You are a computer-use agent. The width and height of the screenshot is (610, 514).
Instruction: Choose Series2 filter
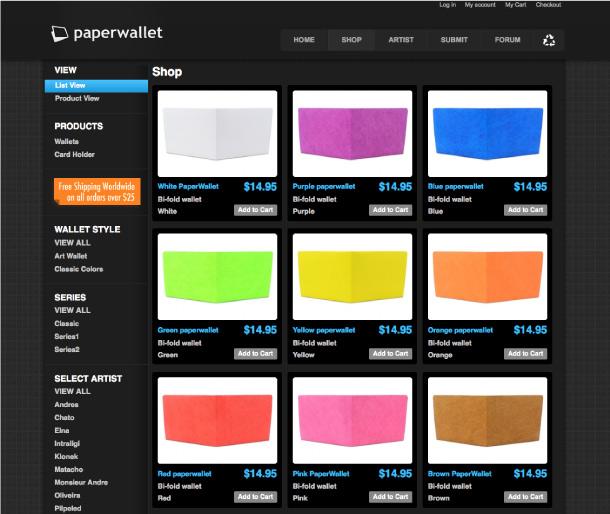tap(67, 349)
